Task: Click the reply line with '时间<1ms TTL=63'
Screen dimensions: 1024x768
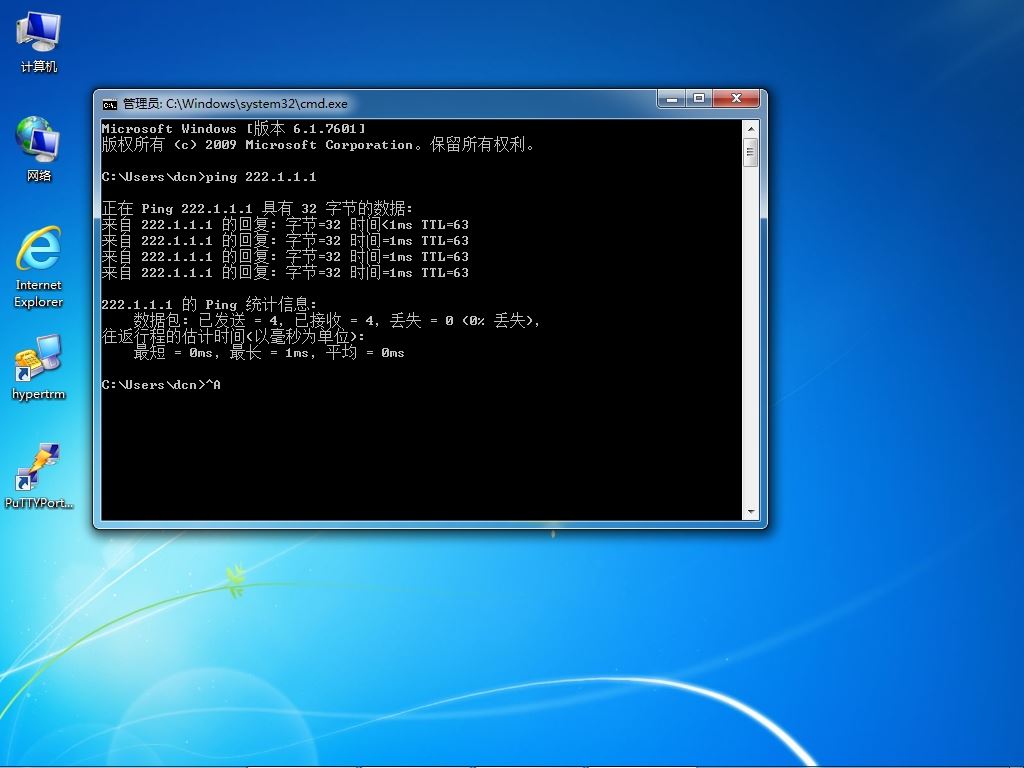Action: click(285, 225)
